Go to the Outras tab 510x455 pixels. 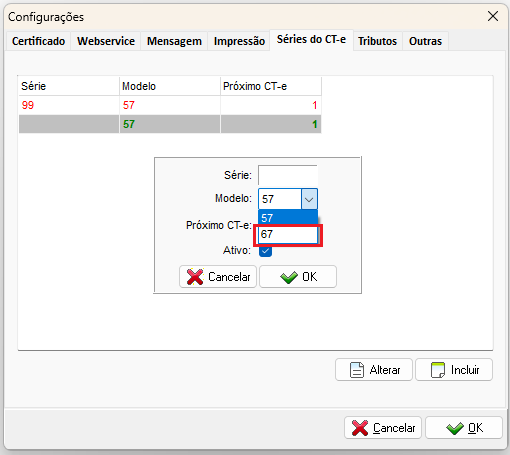pyautogui.click(x=425, y=41)
